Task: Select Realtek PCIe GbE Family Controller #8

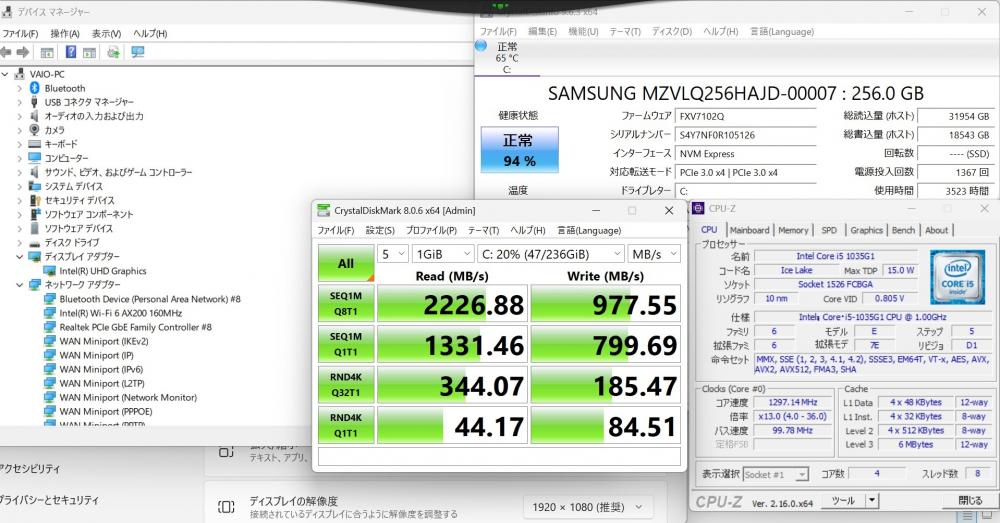Action: click(x=135, y=327)
